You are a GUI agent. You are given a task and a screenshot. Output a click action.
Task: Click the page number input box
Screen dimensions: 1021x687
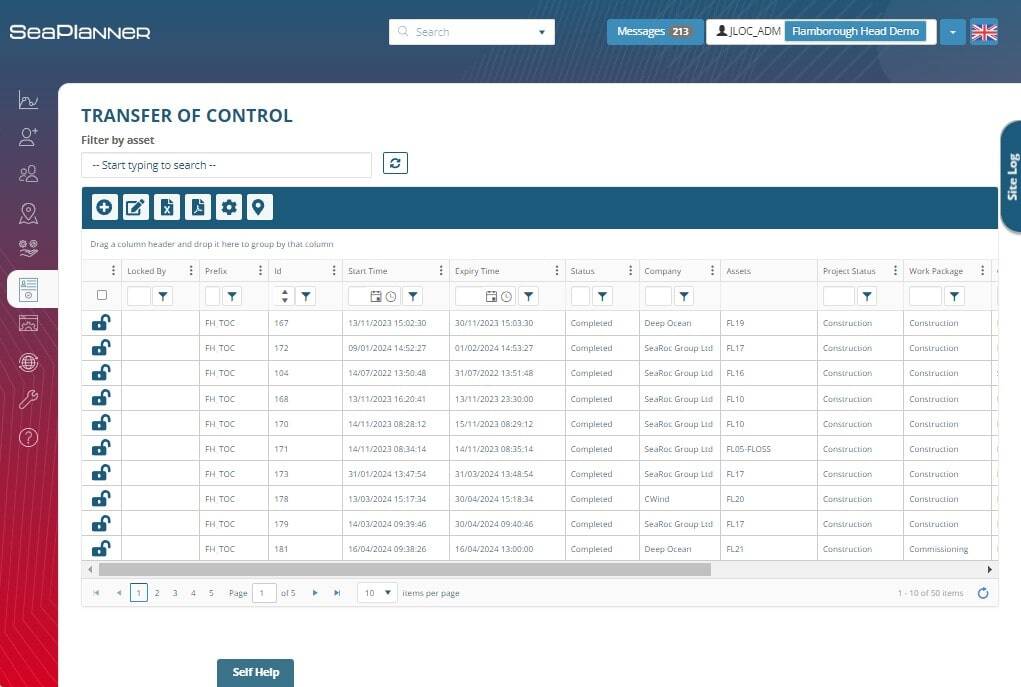264,593
